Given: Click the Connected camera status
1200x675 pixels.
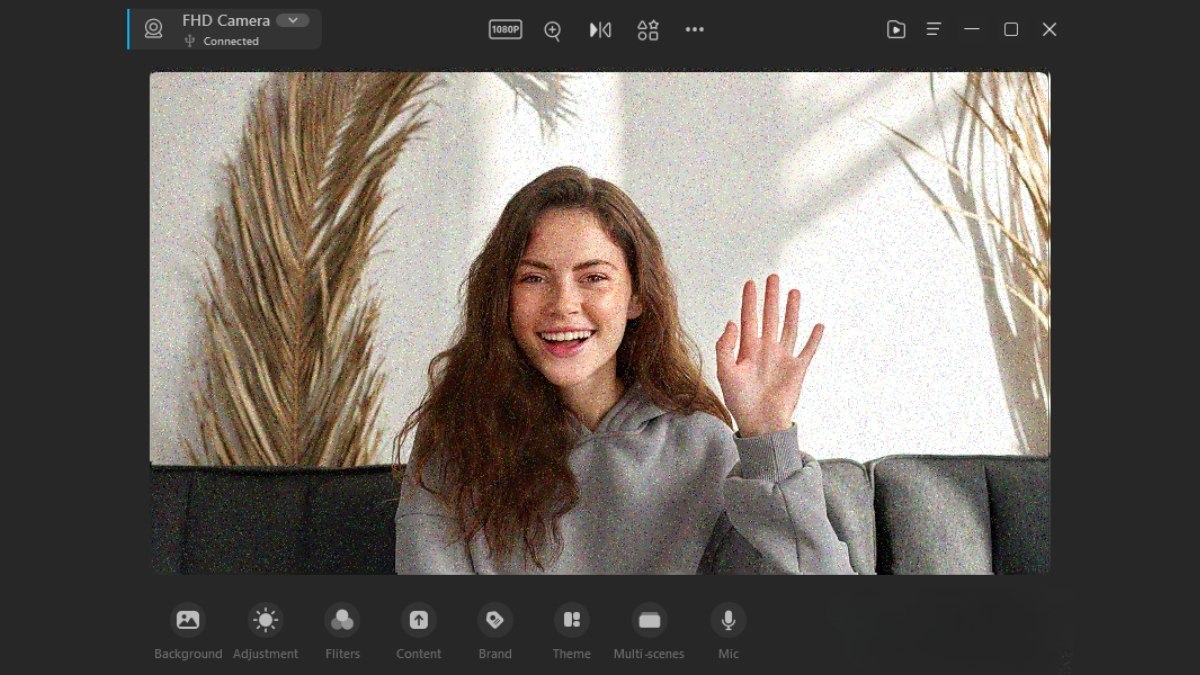Looking at the screenshot, I should coord(222,41).
